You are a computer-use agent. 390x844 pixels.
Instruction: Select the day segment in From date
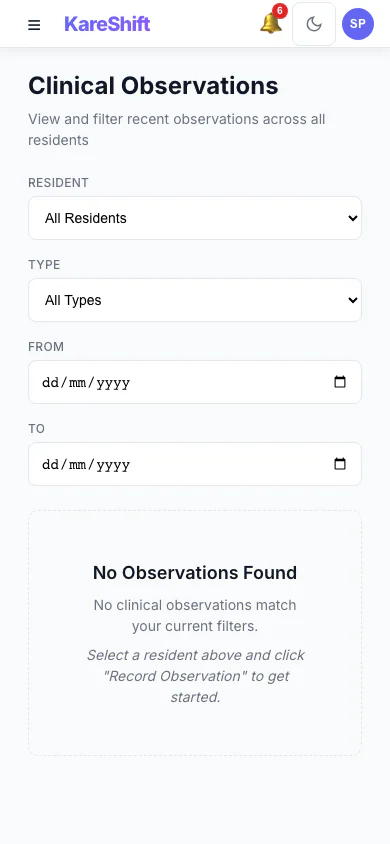pos(50,383)
